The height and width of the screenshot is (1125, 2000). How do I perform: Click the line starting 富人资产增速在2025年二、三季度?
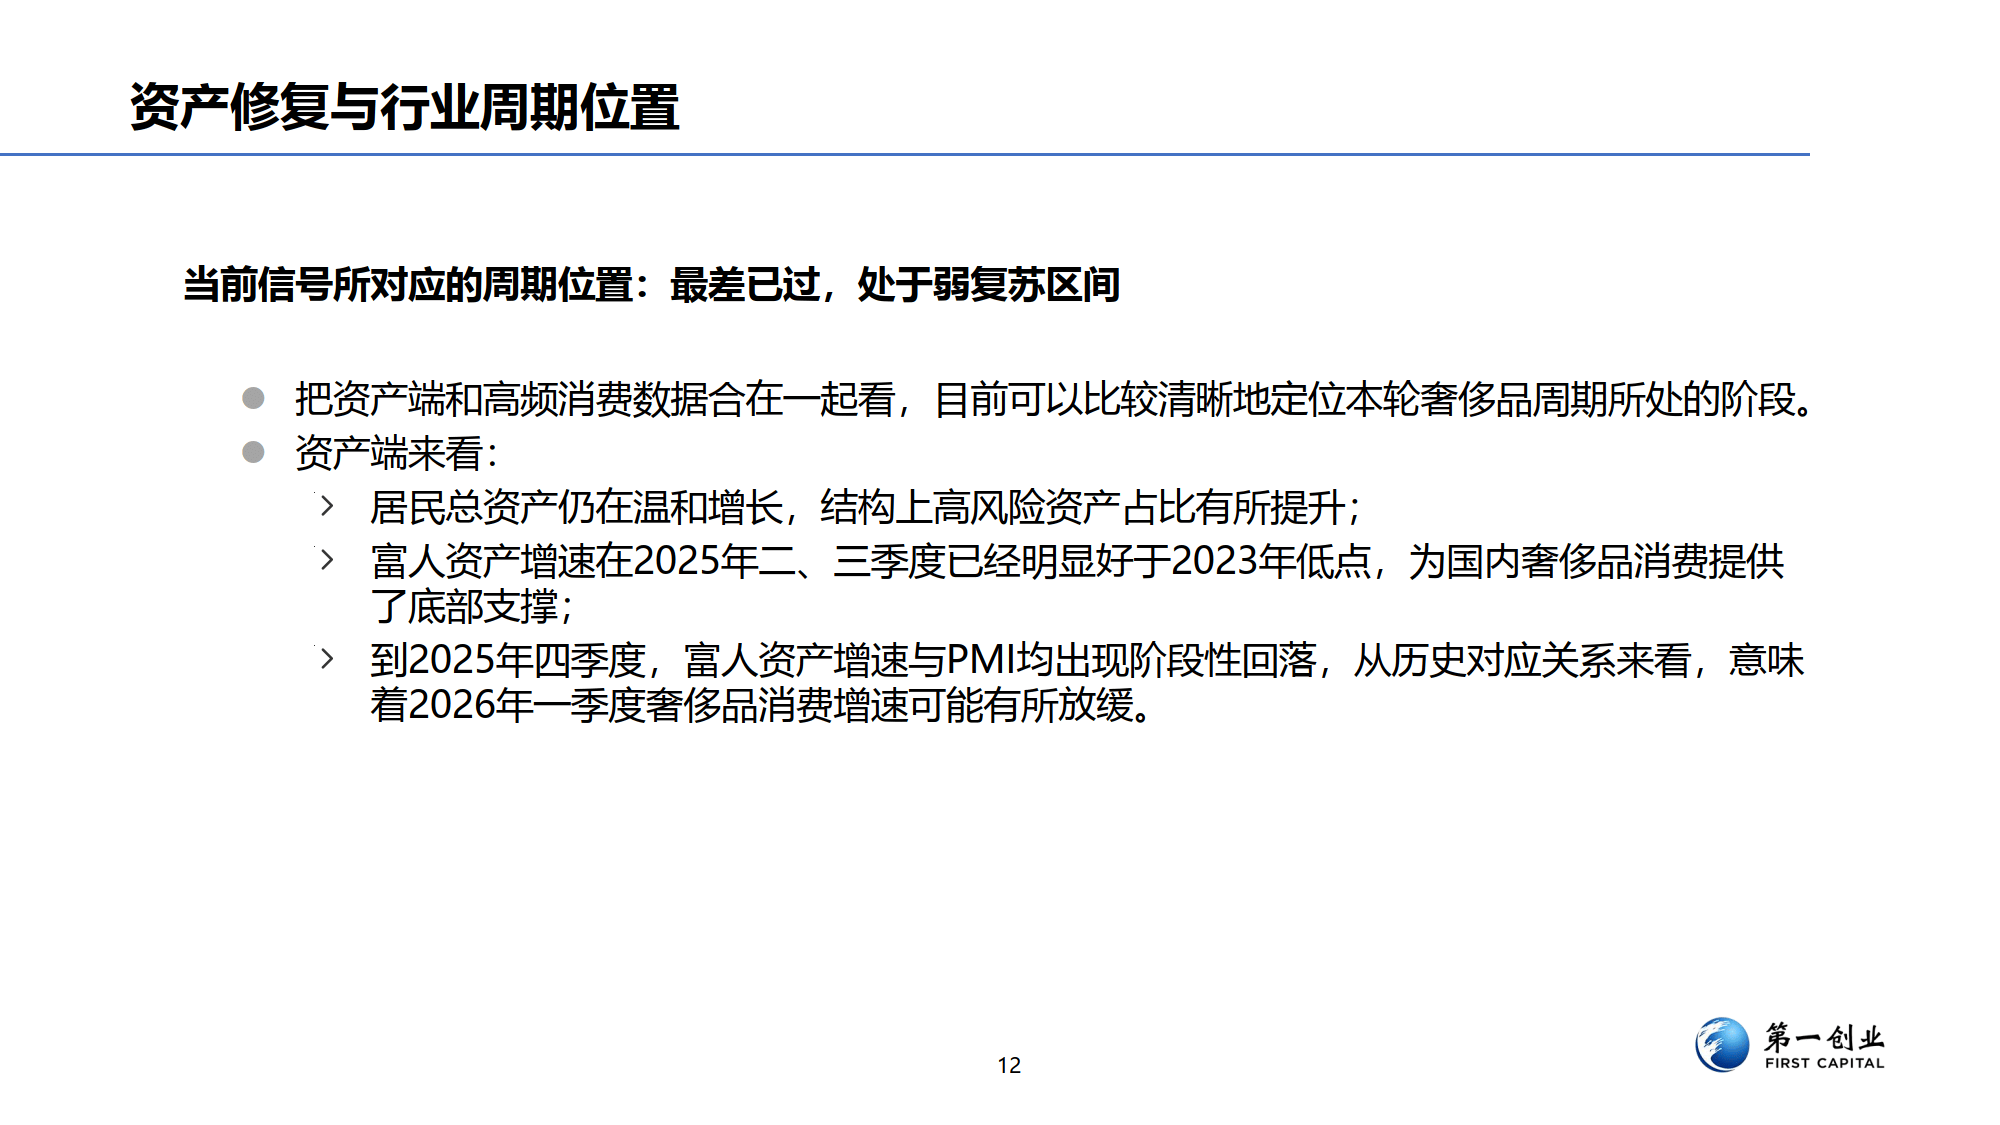(1076, 562)
